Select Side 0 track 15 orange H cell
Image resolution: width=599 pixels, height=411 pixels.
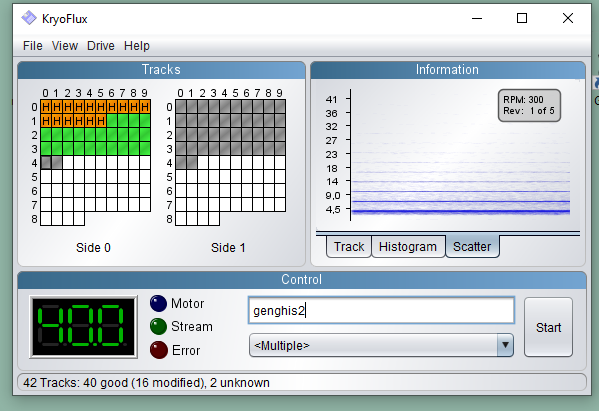tap(101, 121)
